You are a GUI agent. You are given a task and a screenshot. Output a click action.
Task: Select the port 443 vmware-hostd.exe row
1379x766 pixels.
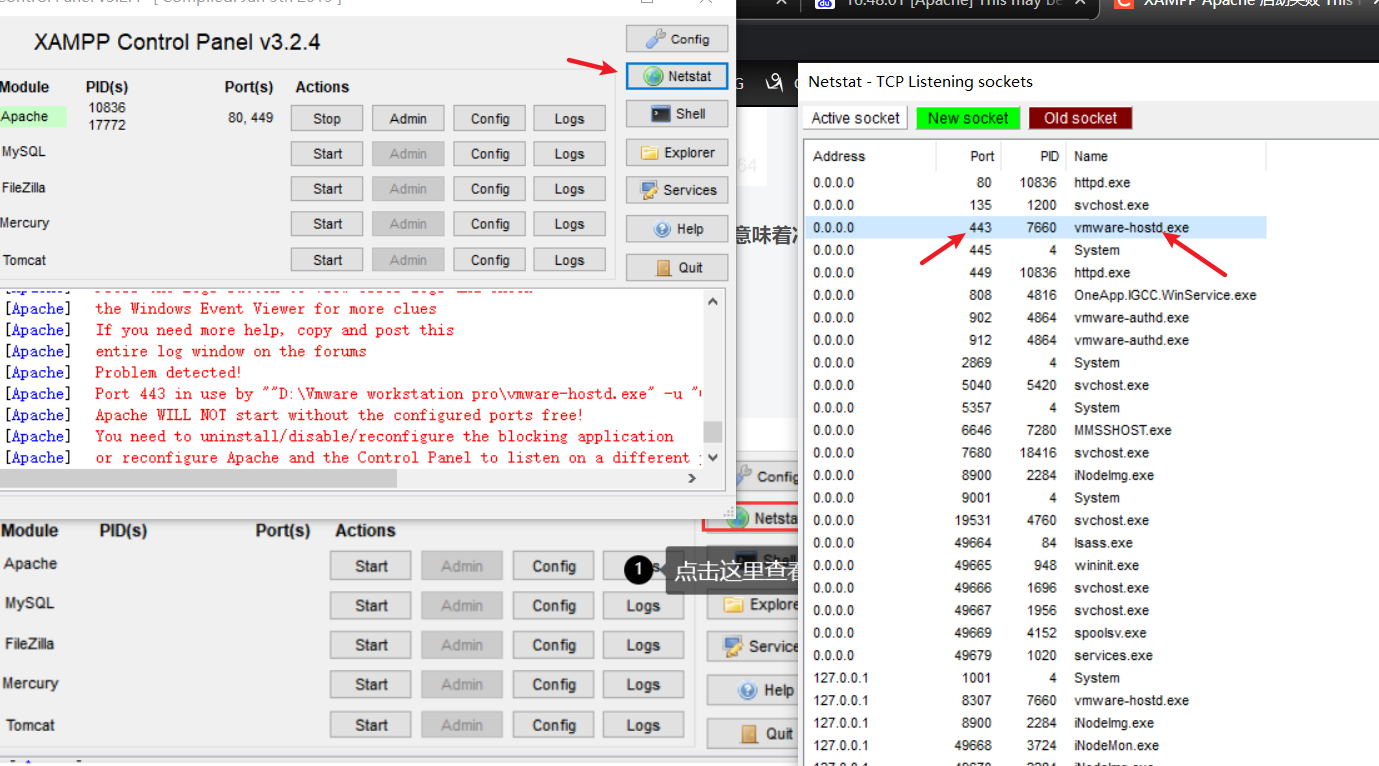click(x=1035, y=227)
